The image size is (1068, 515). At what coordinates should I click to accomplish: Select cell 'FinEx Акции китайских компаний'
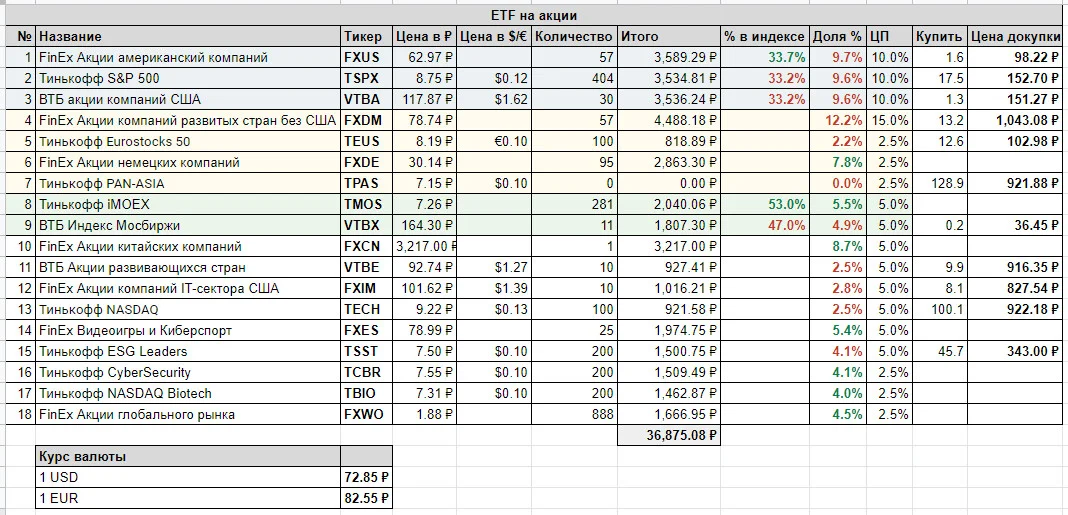tap(189, 247)
